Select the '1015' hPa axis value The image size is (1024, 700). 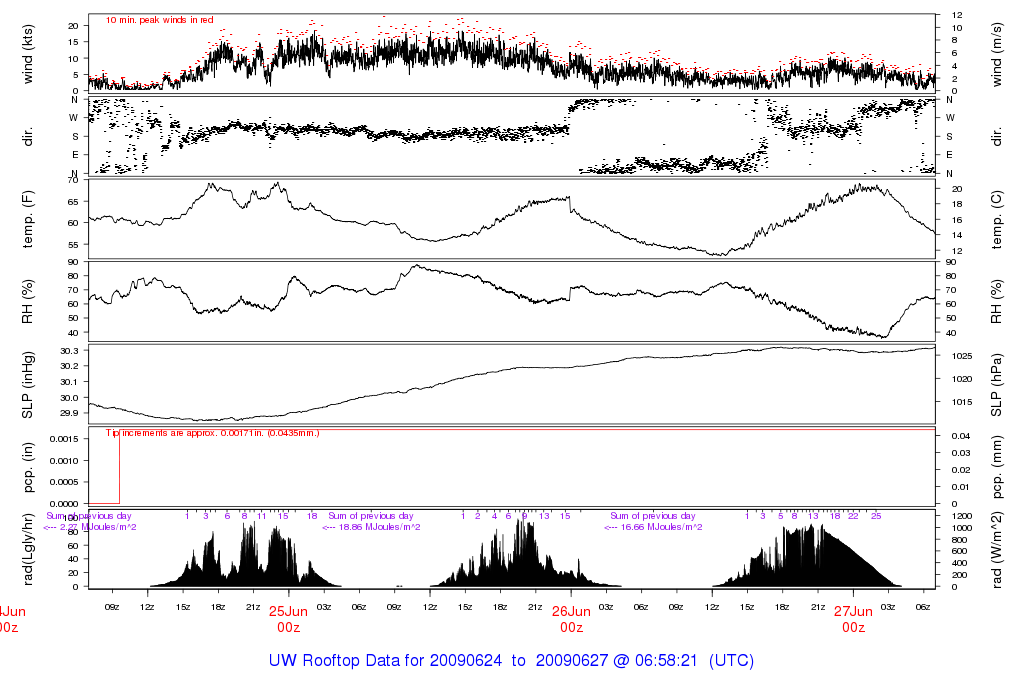coord(961,402)
